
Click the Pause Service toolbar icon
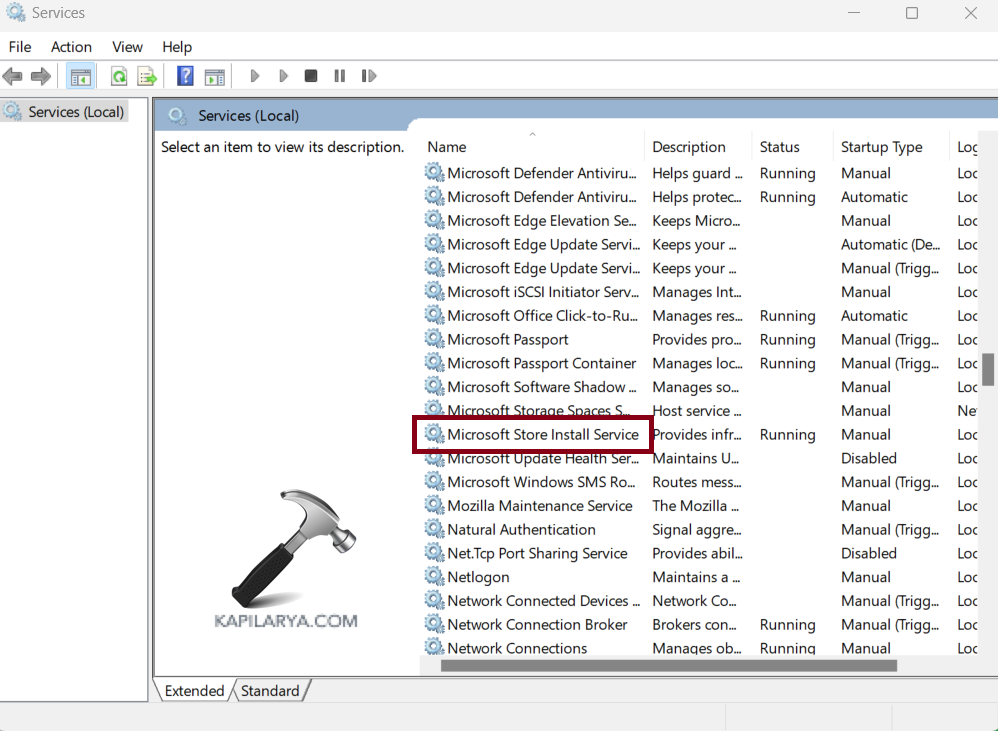click(x=340, y=76)
